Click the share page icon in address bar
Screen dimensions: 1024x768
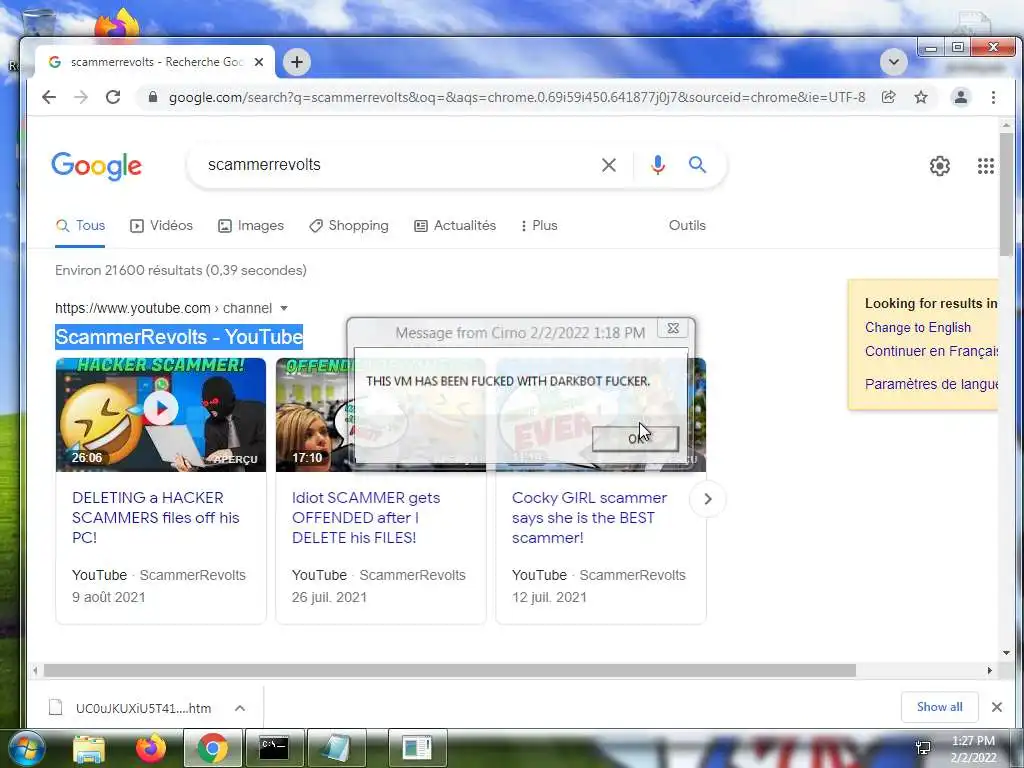click(888, 97)
